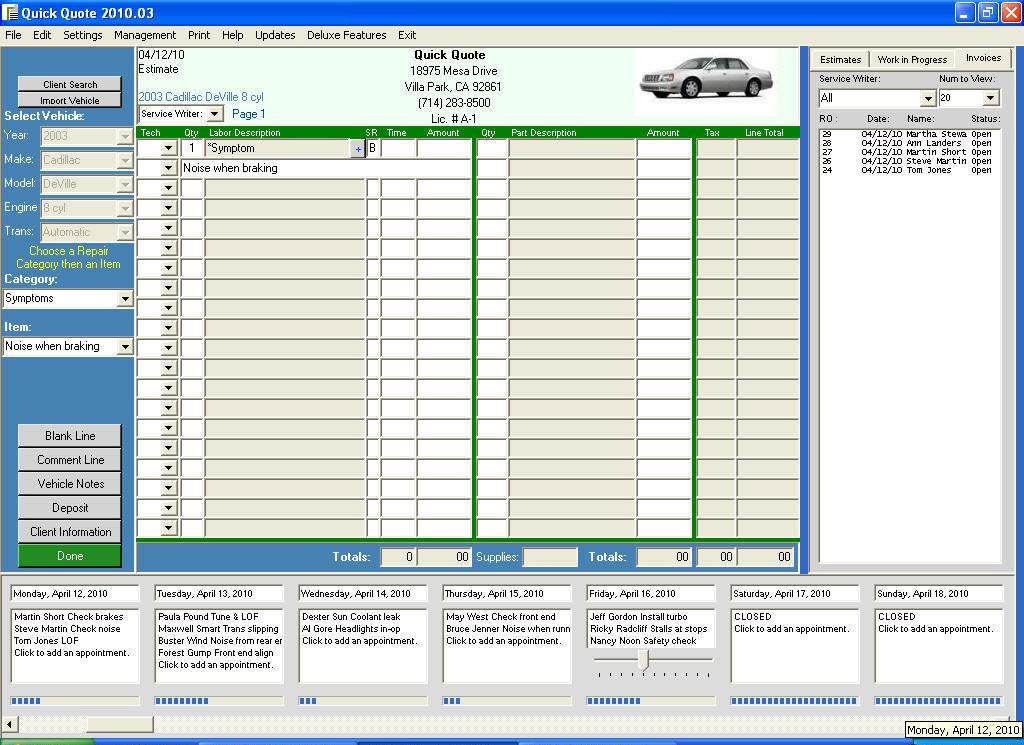Expand the Make dropdown showing Cadillac
1024x745 pixels.
point(125,161)
